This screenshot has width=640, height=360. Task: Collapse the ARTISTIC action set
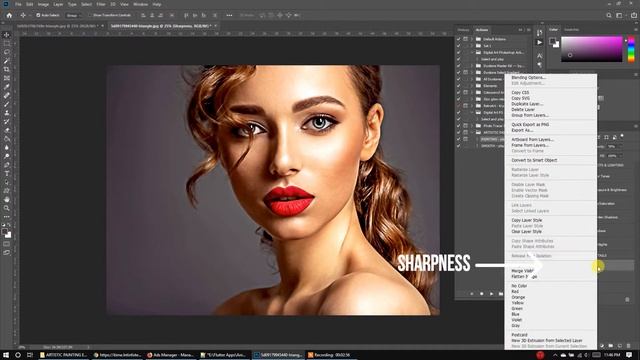tap(472, 132)
